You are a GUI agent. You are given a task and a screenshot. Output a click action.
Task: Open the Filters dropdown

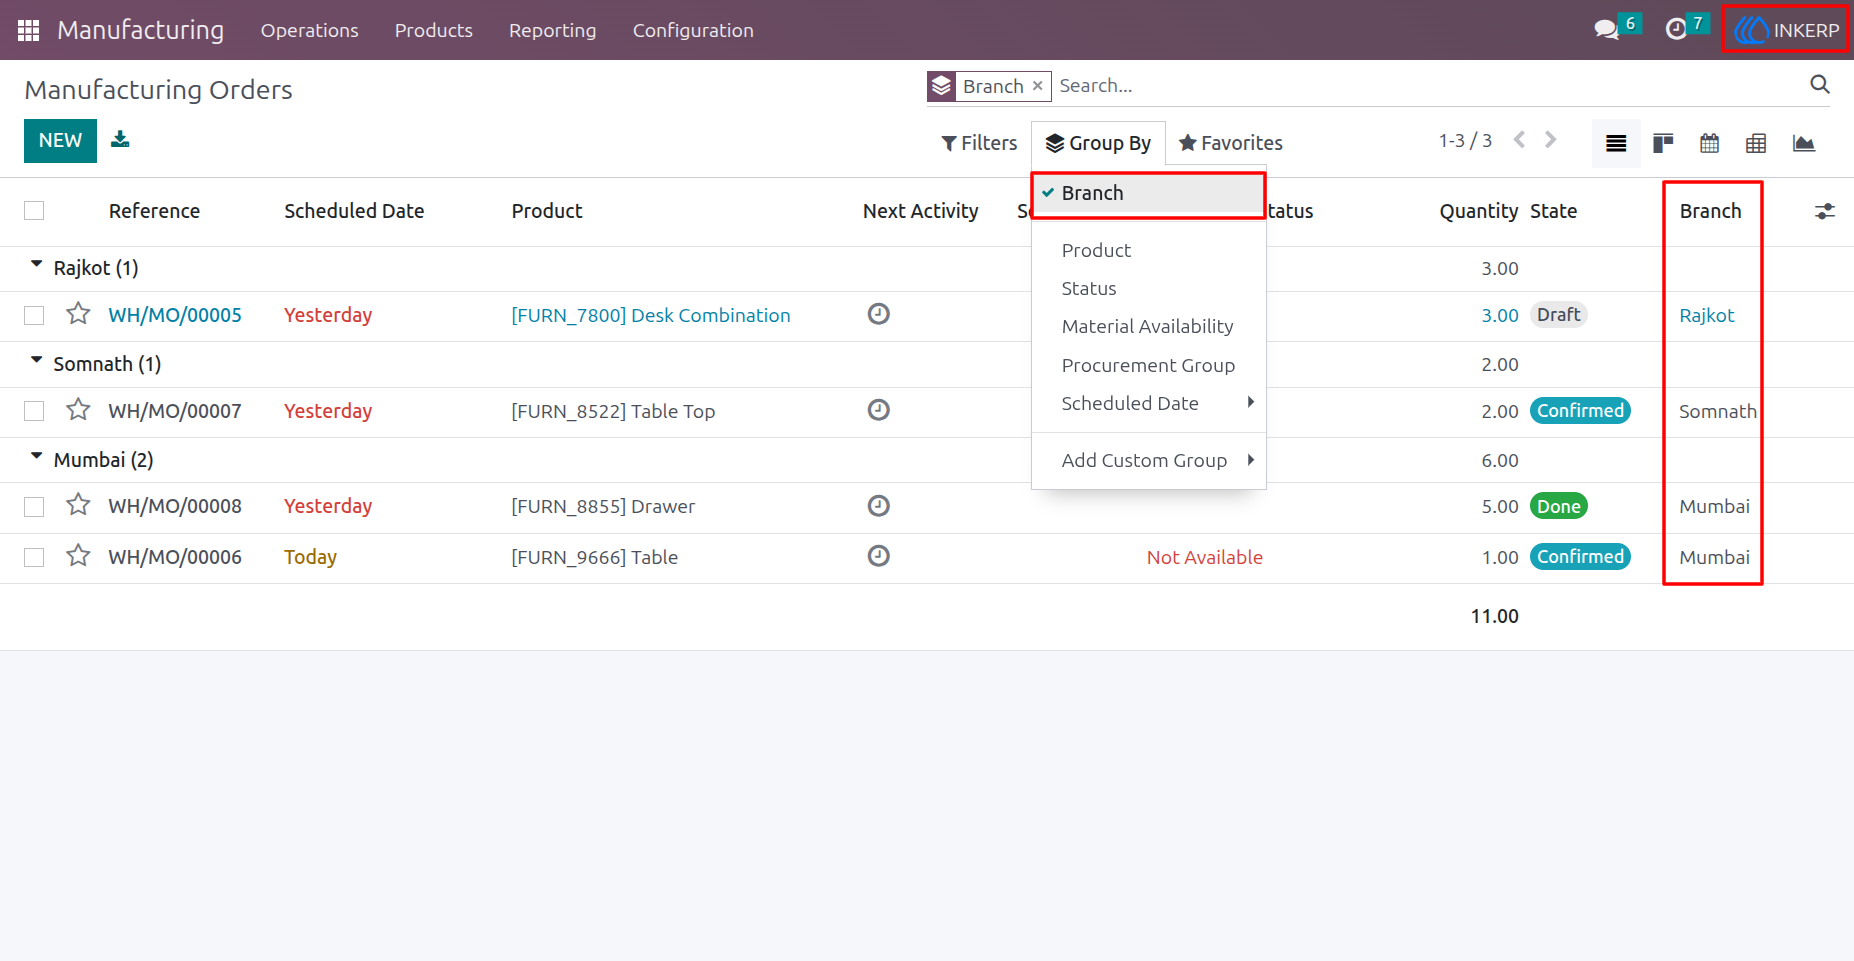coord(979,143)
